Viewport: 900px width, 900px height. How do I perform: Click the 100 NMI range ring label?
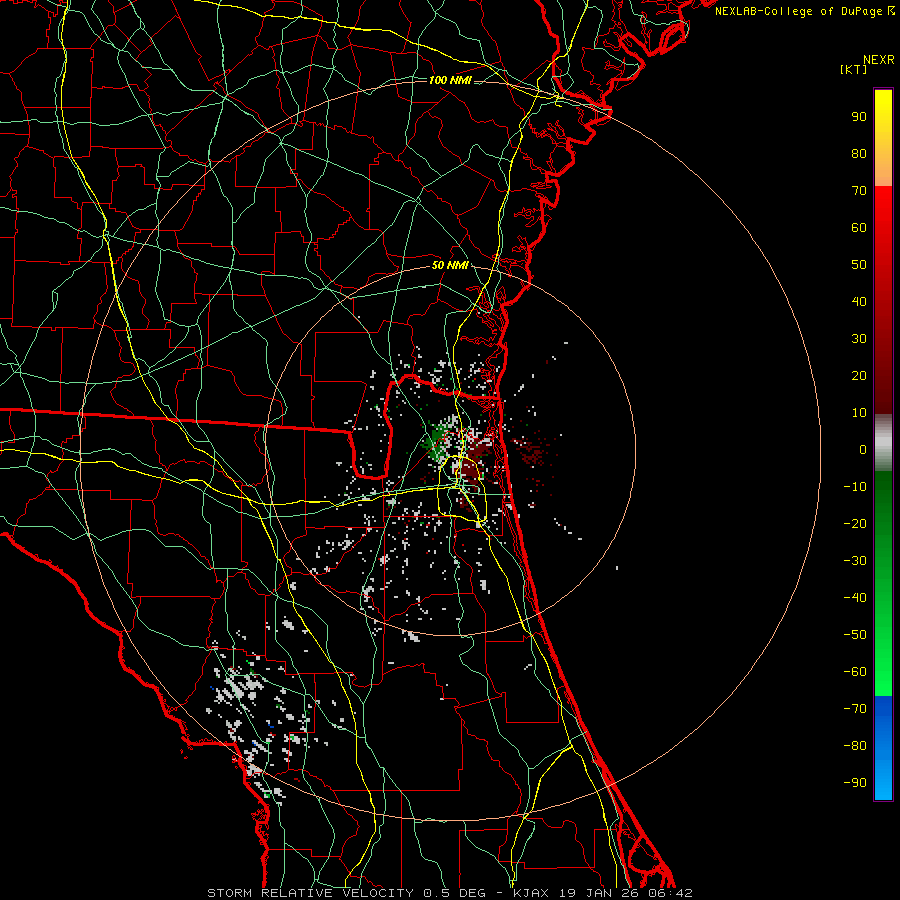(450, 80)
